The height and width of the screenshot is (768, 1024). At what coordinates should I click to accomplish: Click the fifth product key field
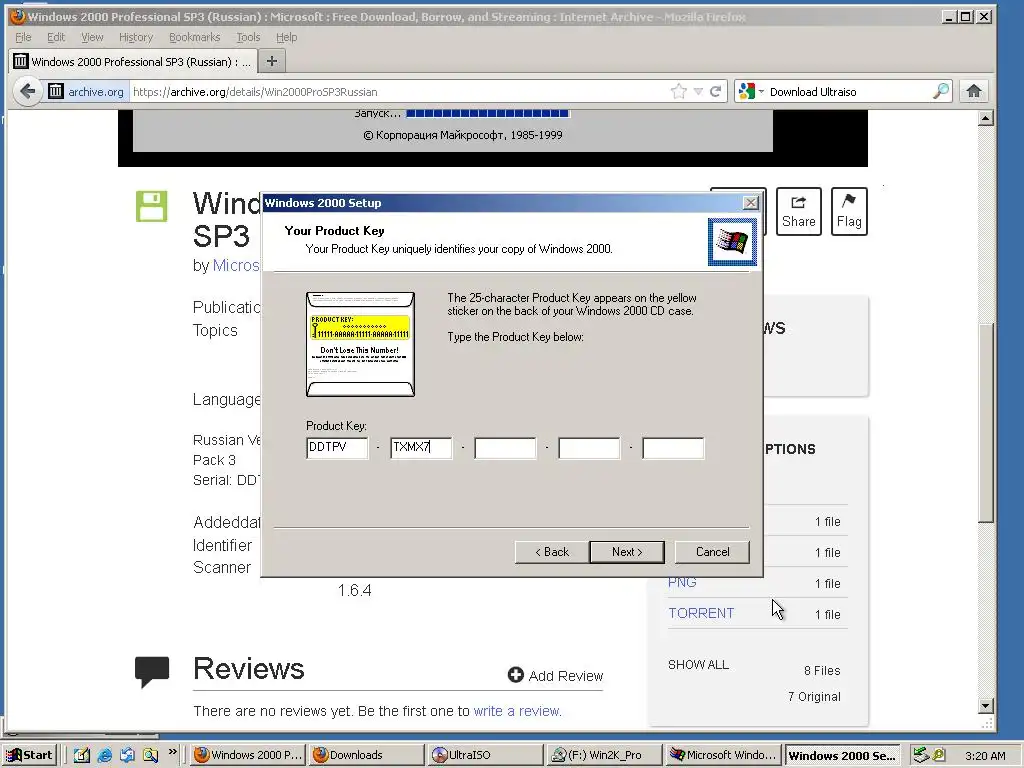pos(673,448)
